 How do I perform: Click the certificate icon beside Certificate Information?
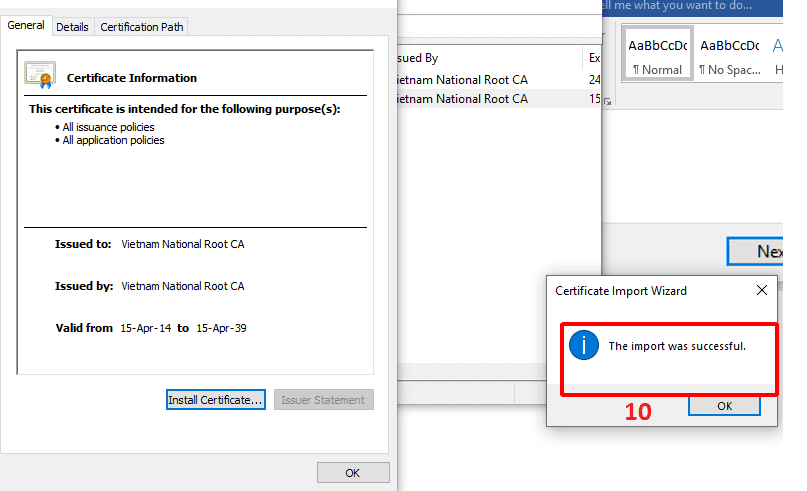40,75
